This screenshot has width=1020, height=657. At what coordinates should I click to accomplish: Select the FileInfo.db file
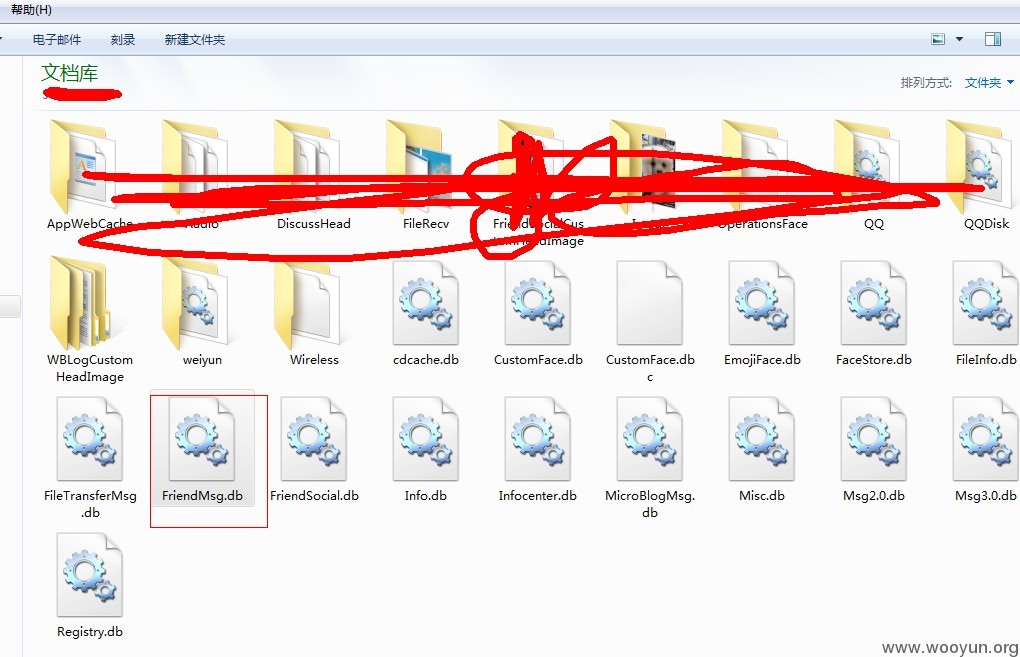point(986,314)
